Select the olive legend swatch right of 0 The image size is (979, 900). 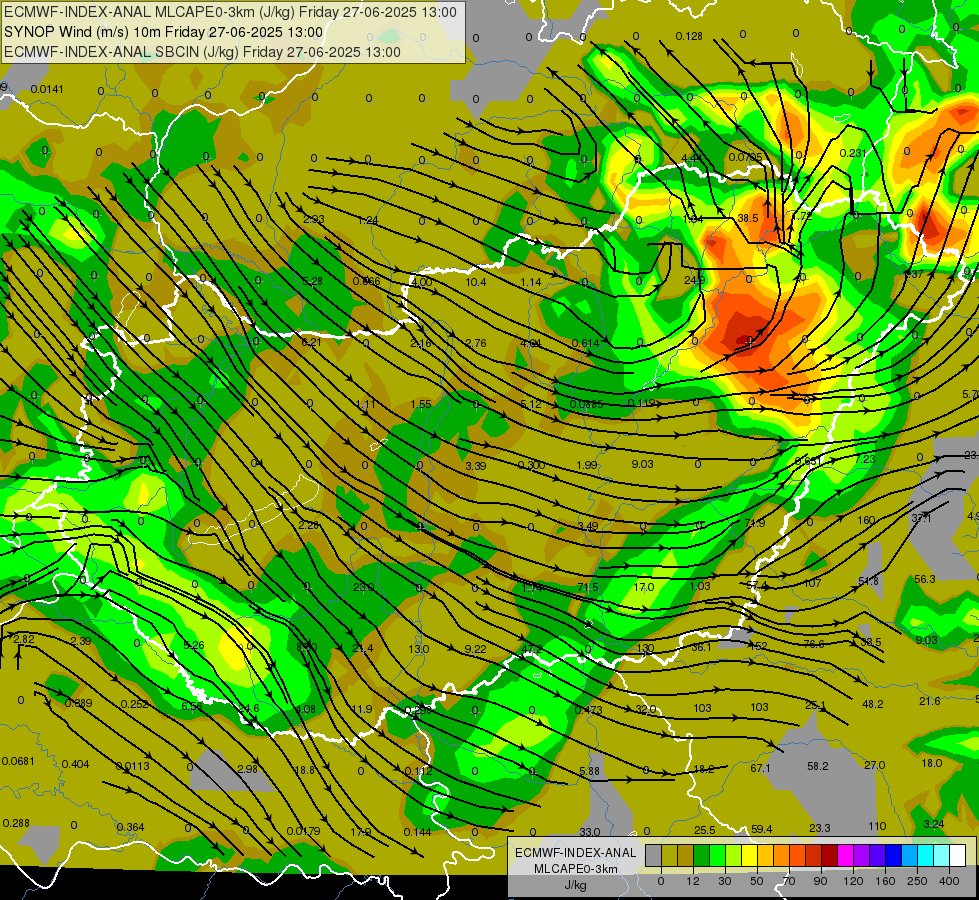pos(669,856)
